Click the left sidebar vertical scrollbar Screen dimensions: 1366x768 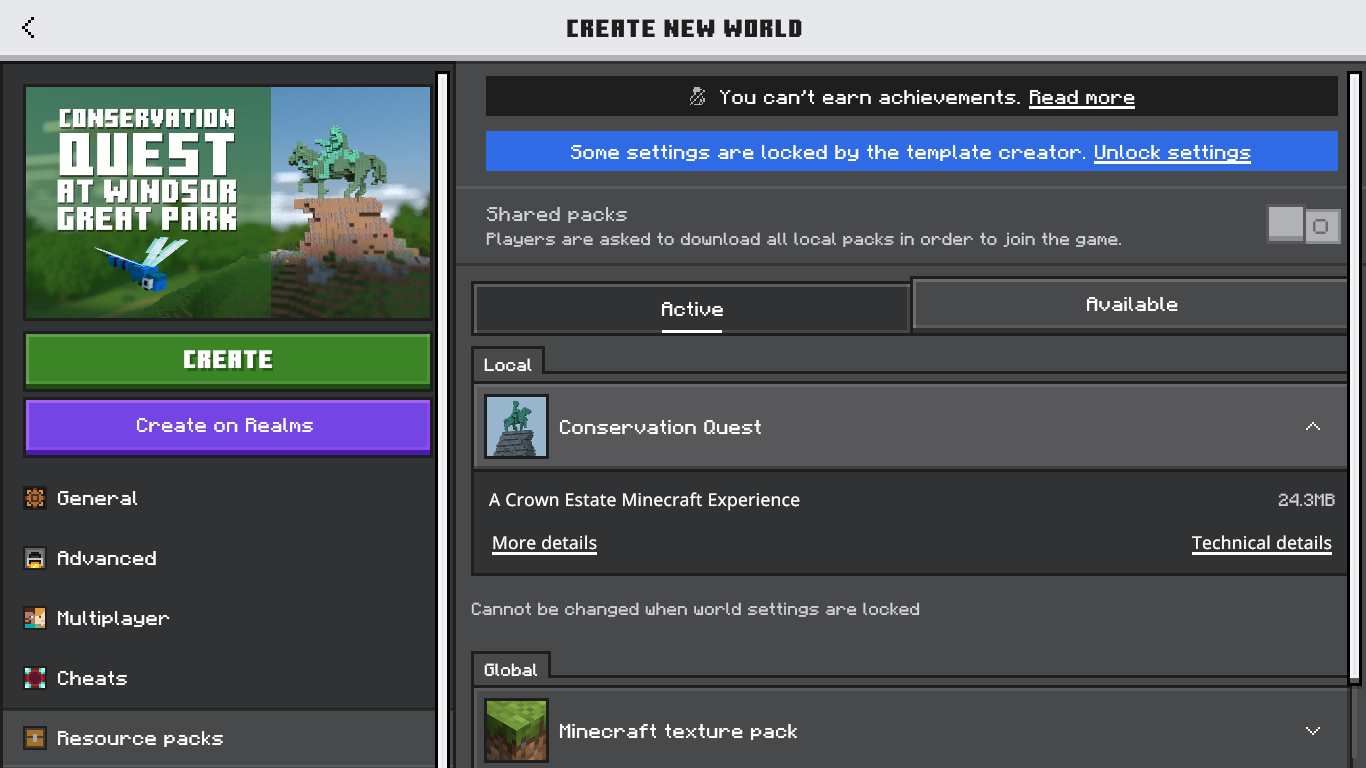tap(442, 418)
